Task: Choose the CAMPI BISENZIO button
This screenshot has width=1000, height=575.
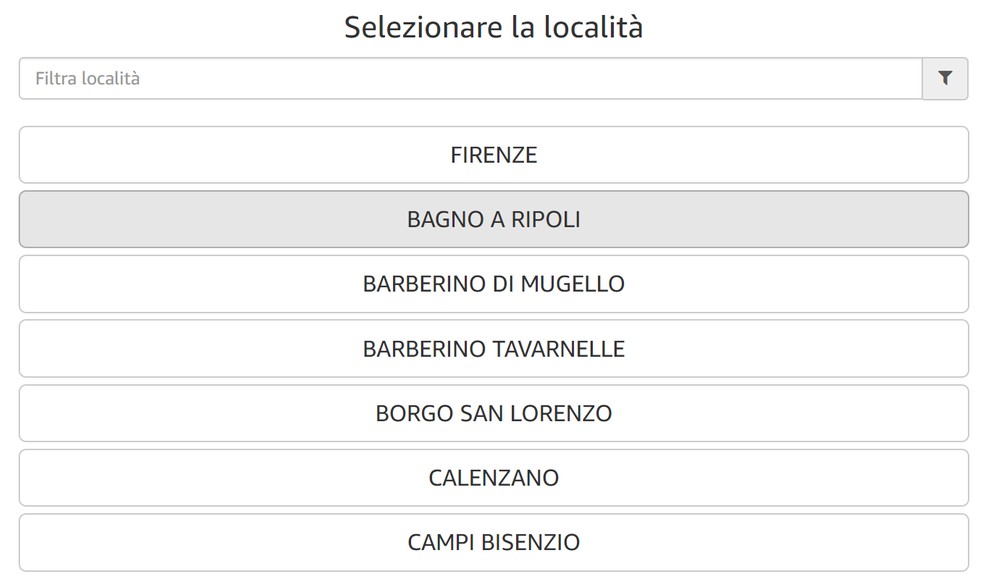Action: point(494,542)
